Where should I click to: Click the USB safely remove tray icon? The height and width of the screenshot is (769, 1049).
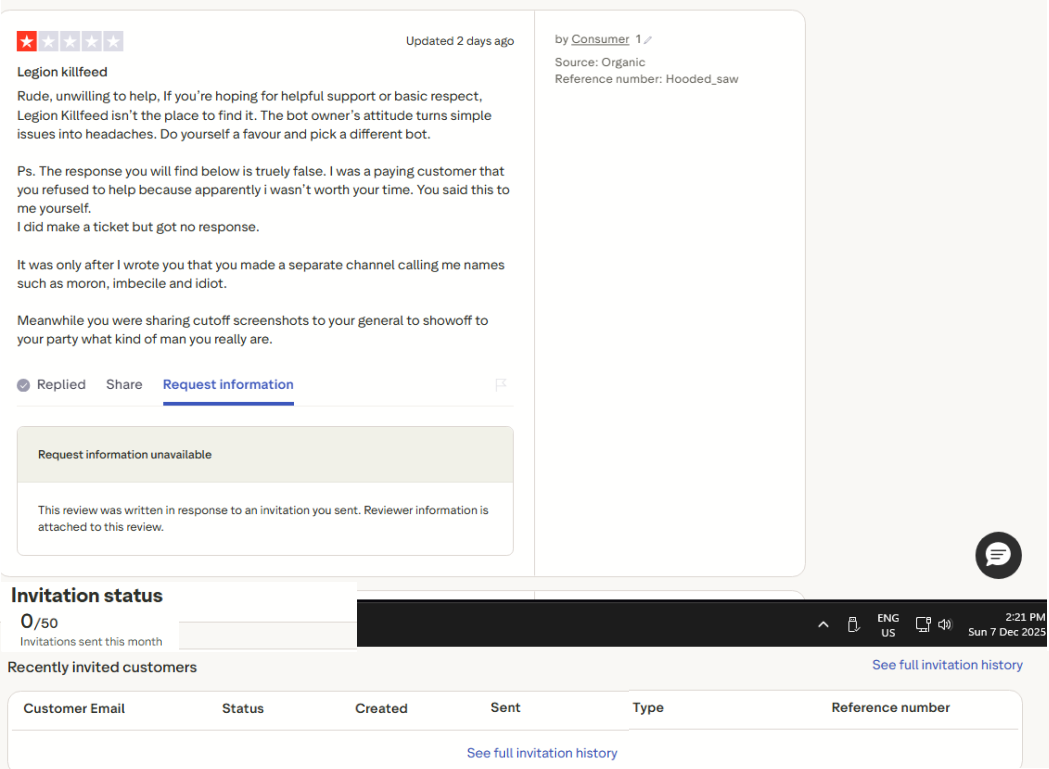tap(852, 624)
